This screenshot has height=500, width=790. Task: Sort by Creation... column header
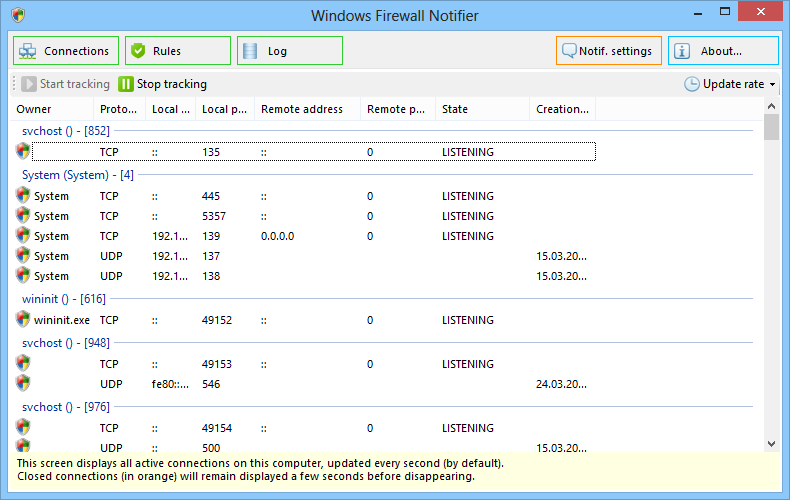click(x=562, y=109)
